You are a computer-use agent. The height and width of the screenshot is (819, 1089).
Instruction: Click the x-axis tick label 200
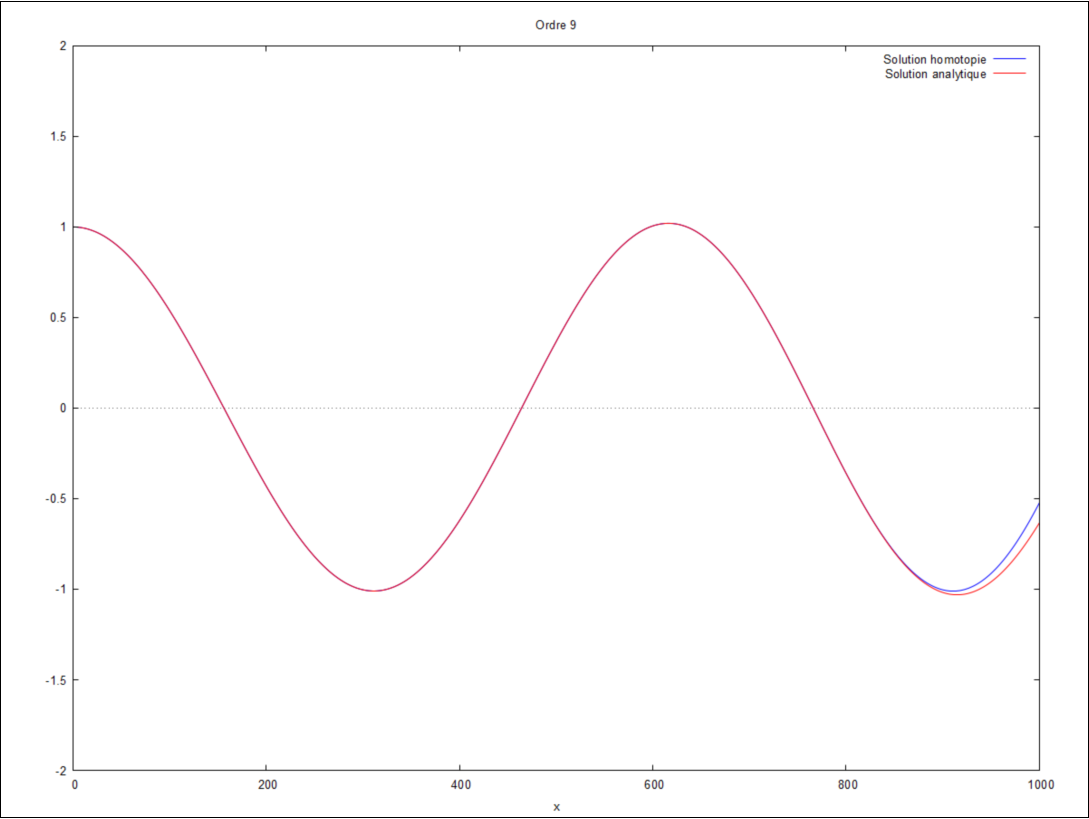pos(267,785)
